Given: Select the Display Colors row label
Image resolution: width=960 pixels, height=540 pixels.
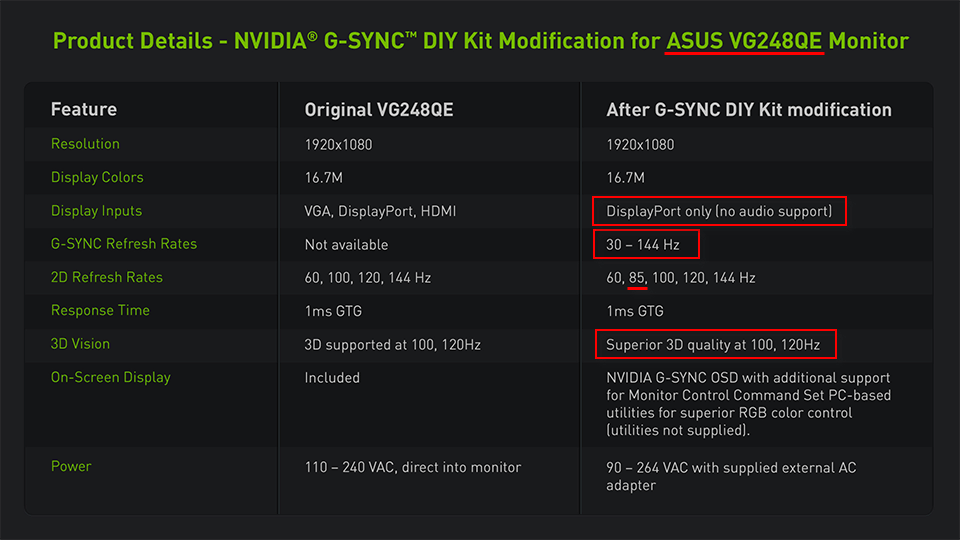Looking at the screenshot, I should [x=97, y=177].
